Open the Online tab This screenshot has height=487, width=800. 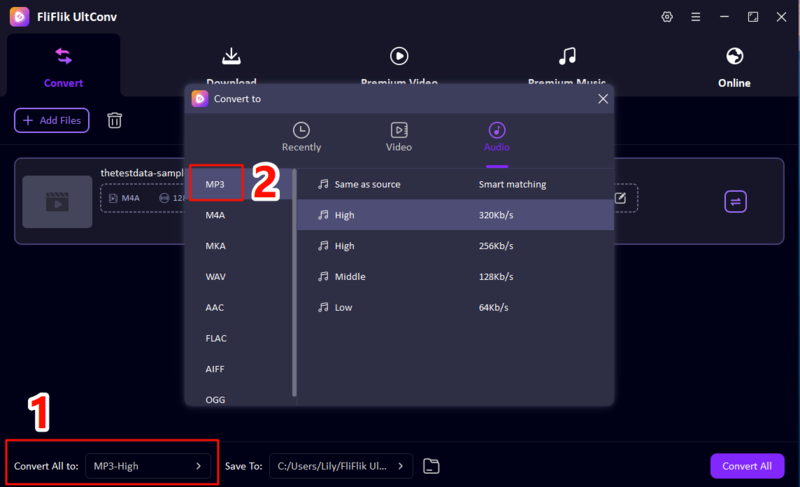pyautogui.click(x=734, y=66)
